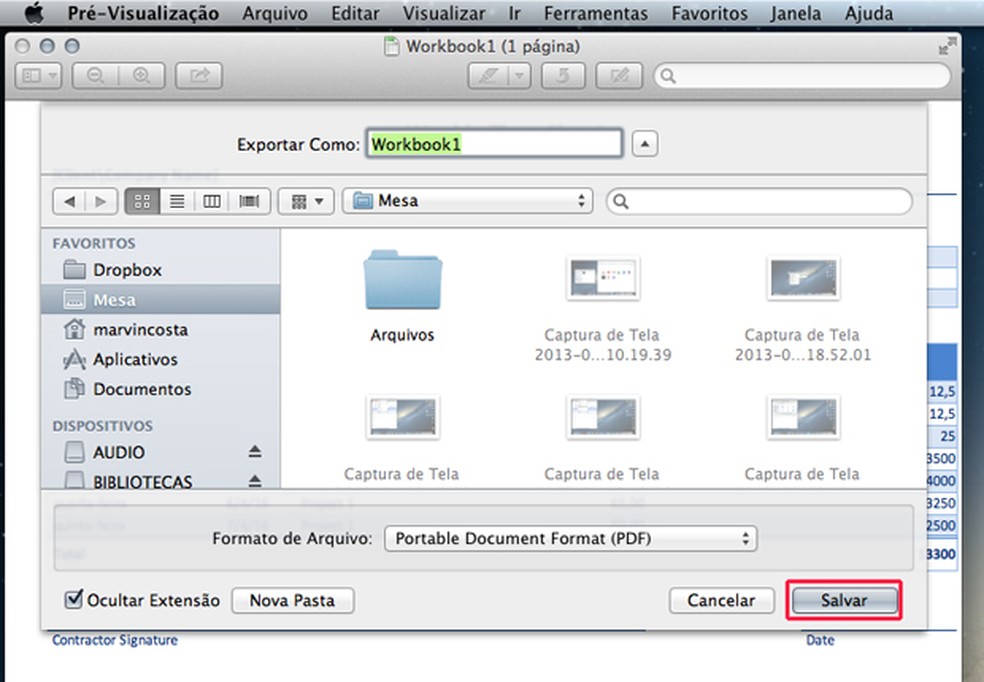Uncheck the Ocultar Extensão checkbox
The image size is (984, 682).
[76, 600]
